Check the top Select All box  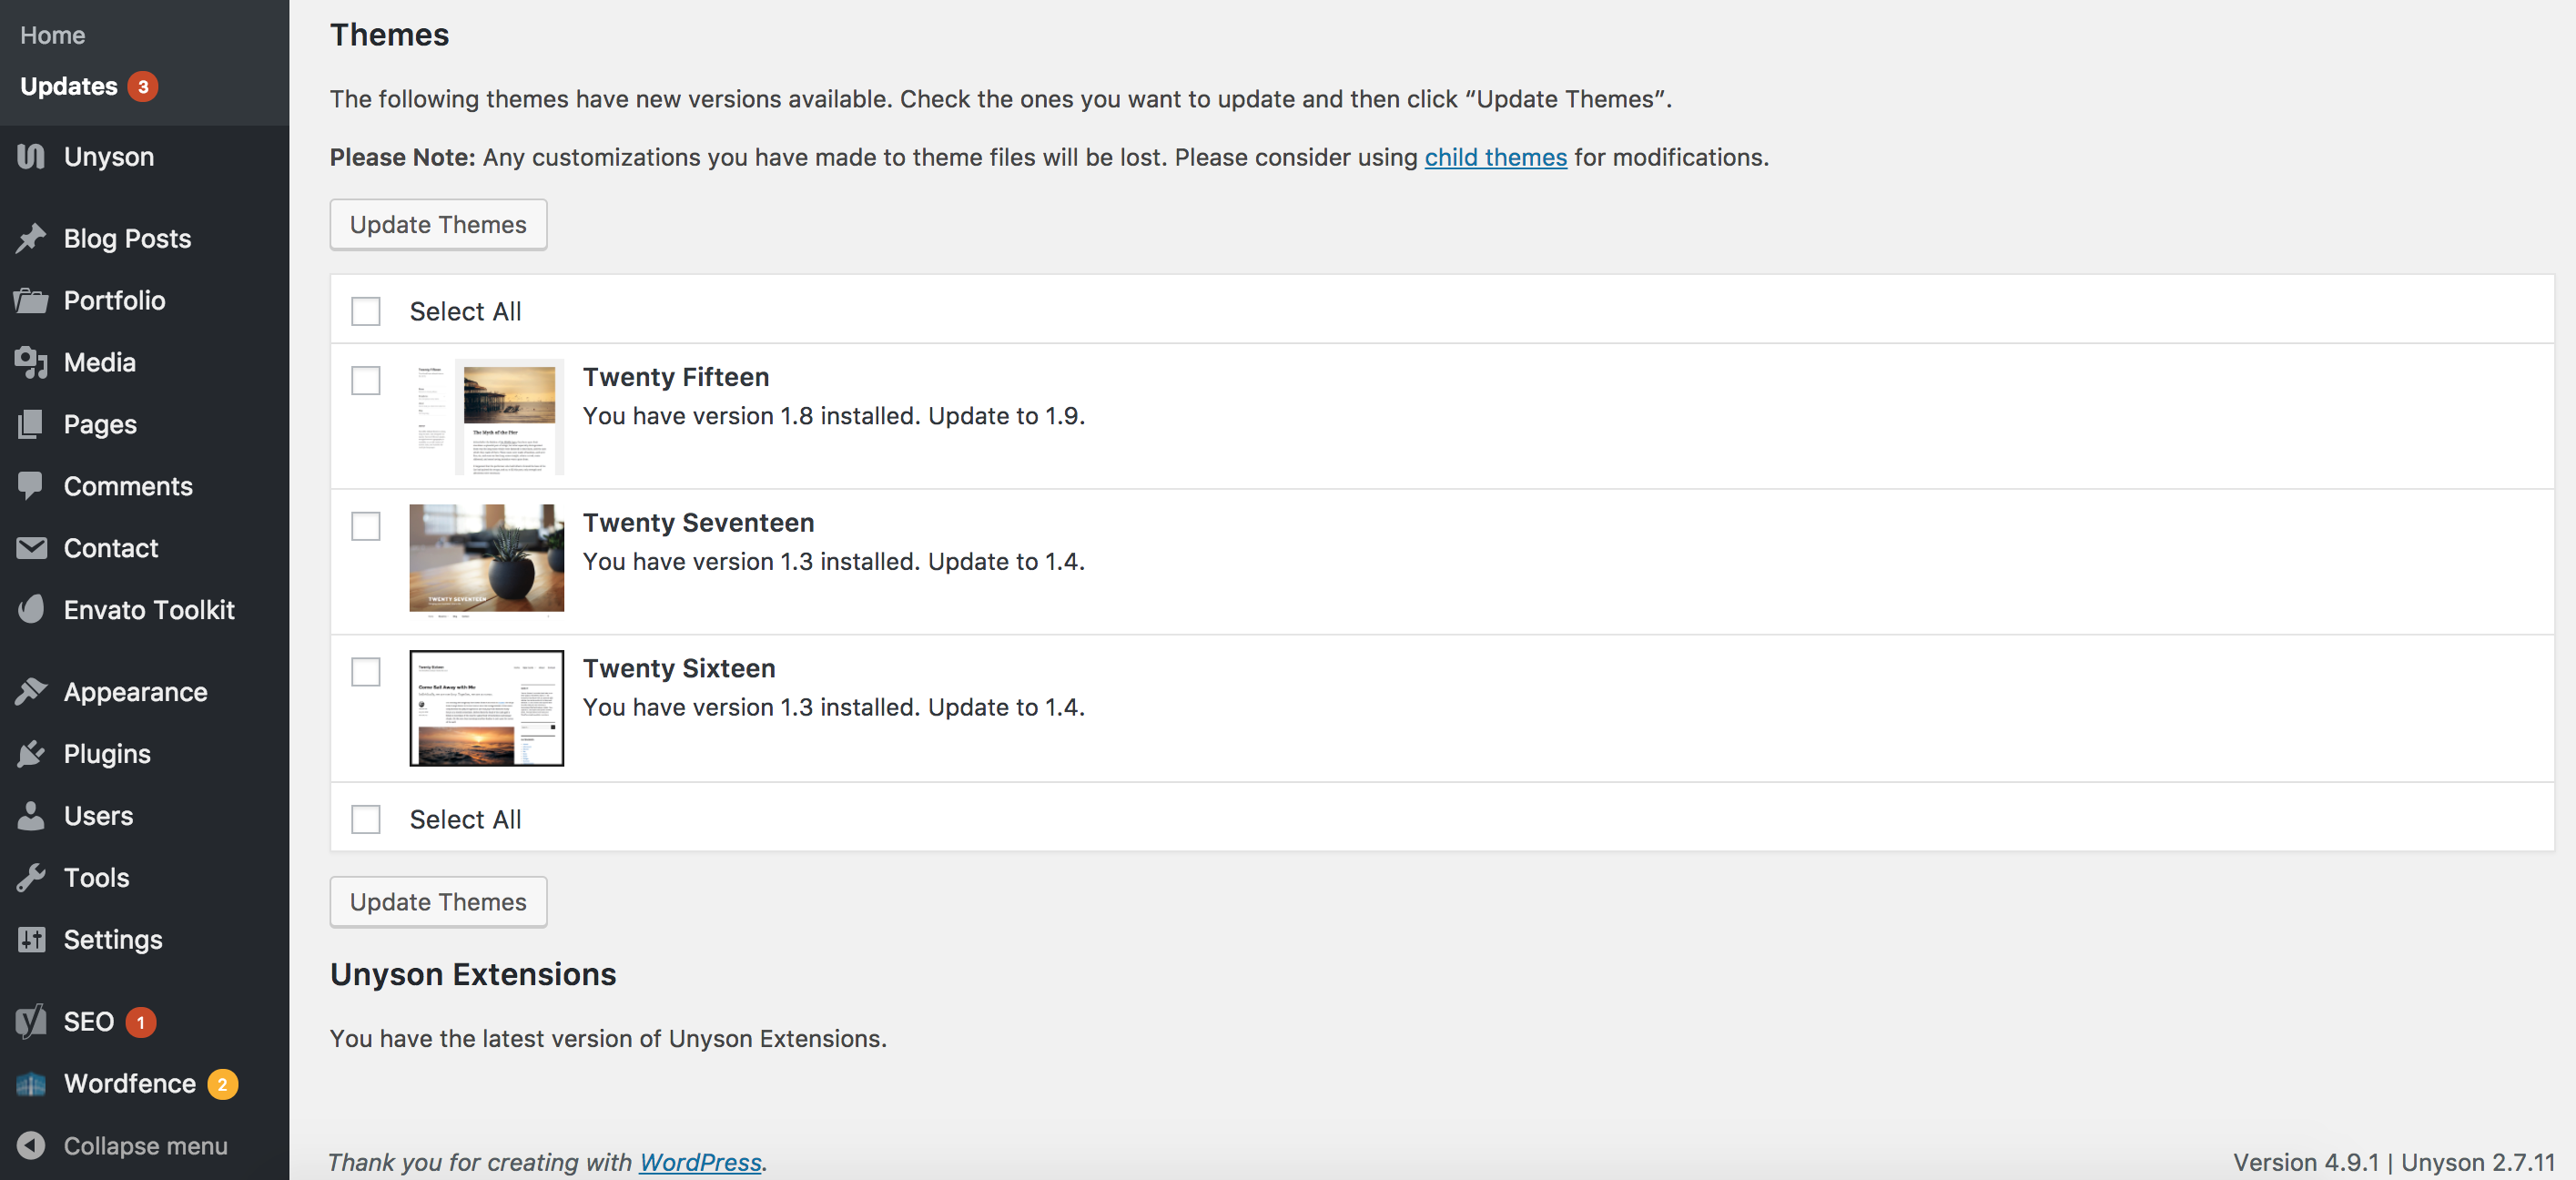(x=366, y=311)
